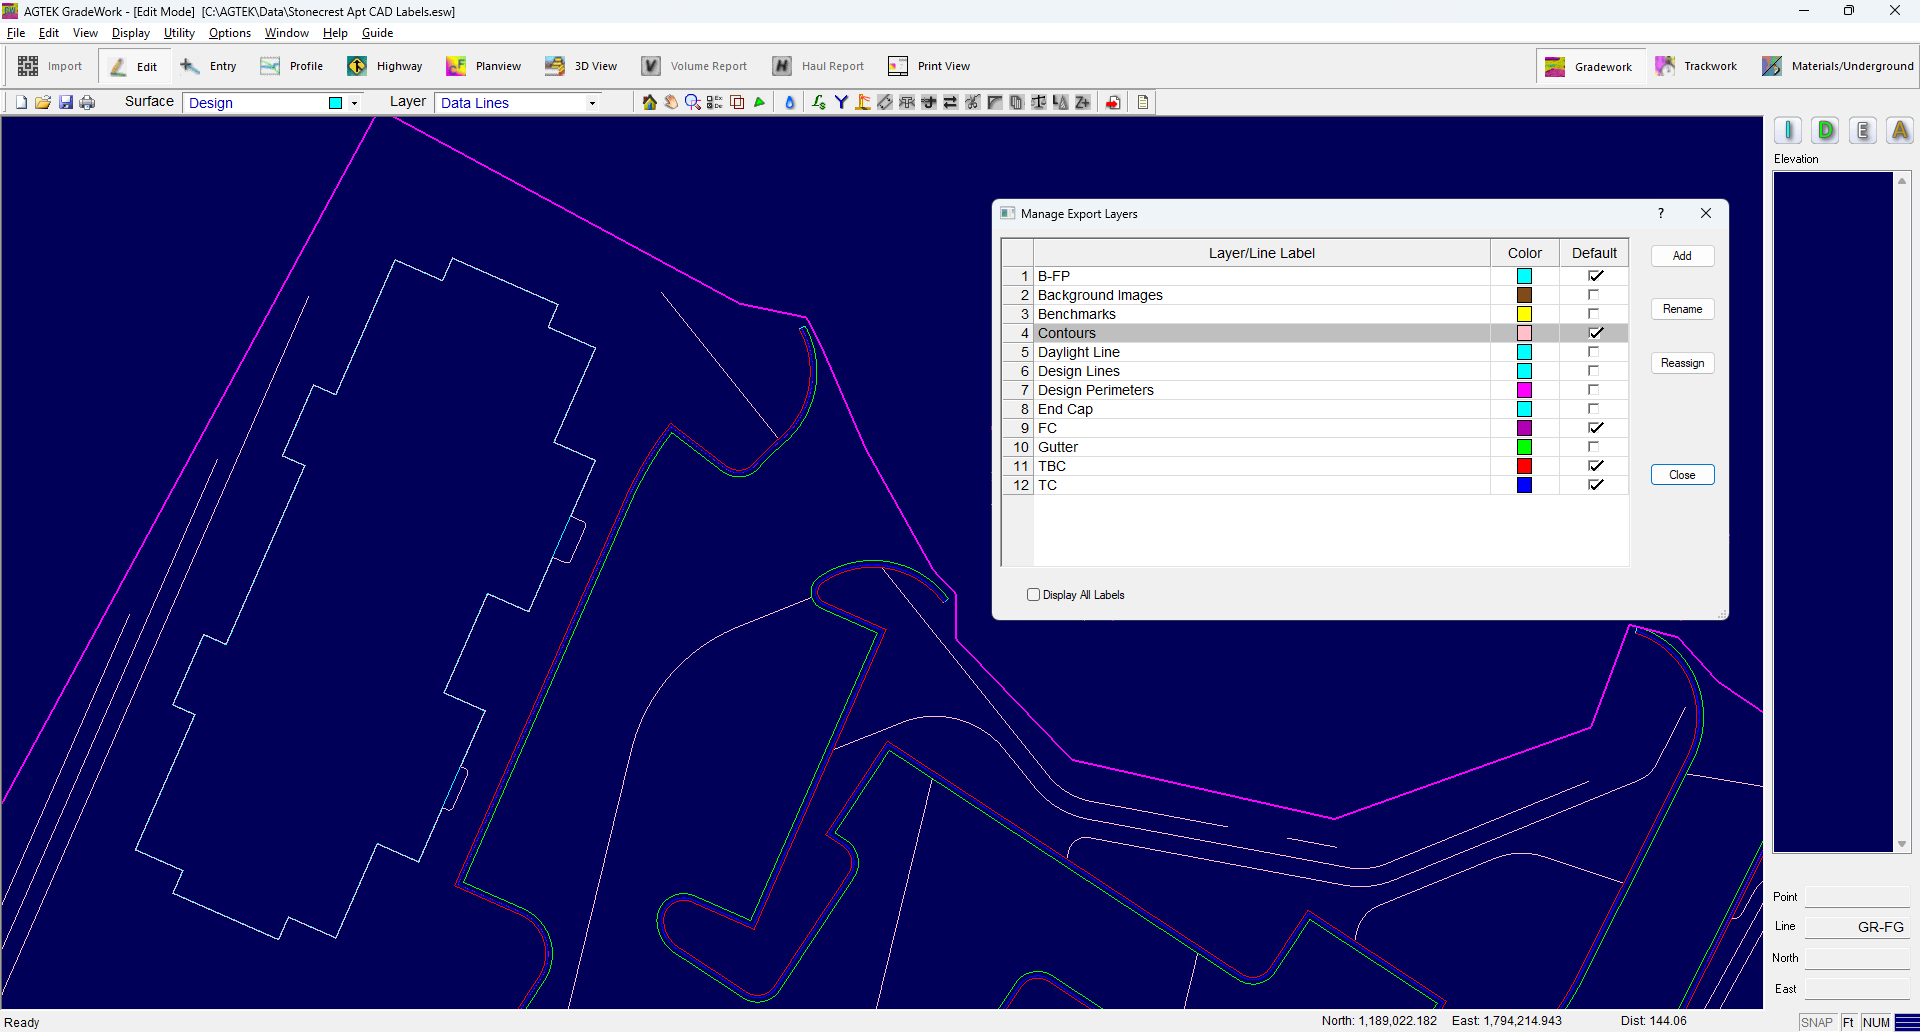Screen dimensions: 1920x1032
Task: Click the print icon in toolbar
Action: click(88, 102)
